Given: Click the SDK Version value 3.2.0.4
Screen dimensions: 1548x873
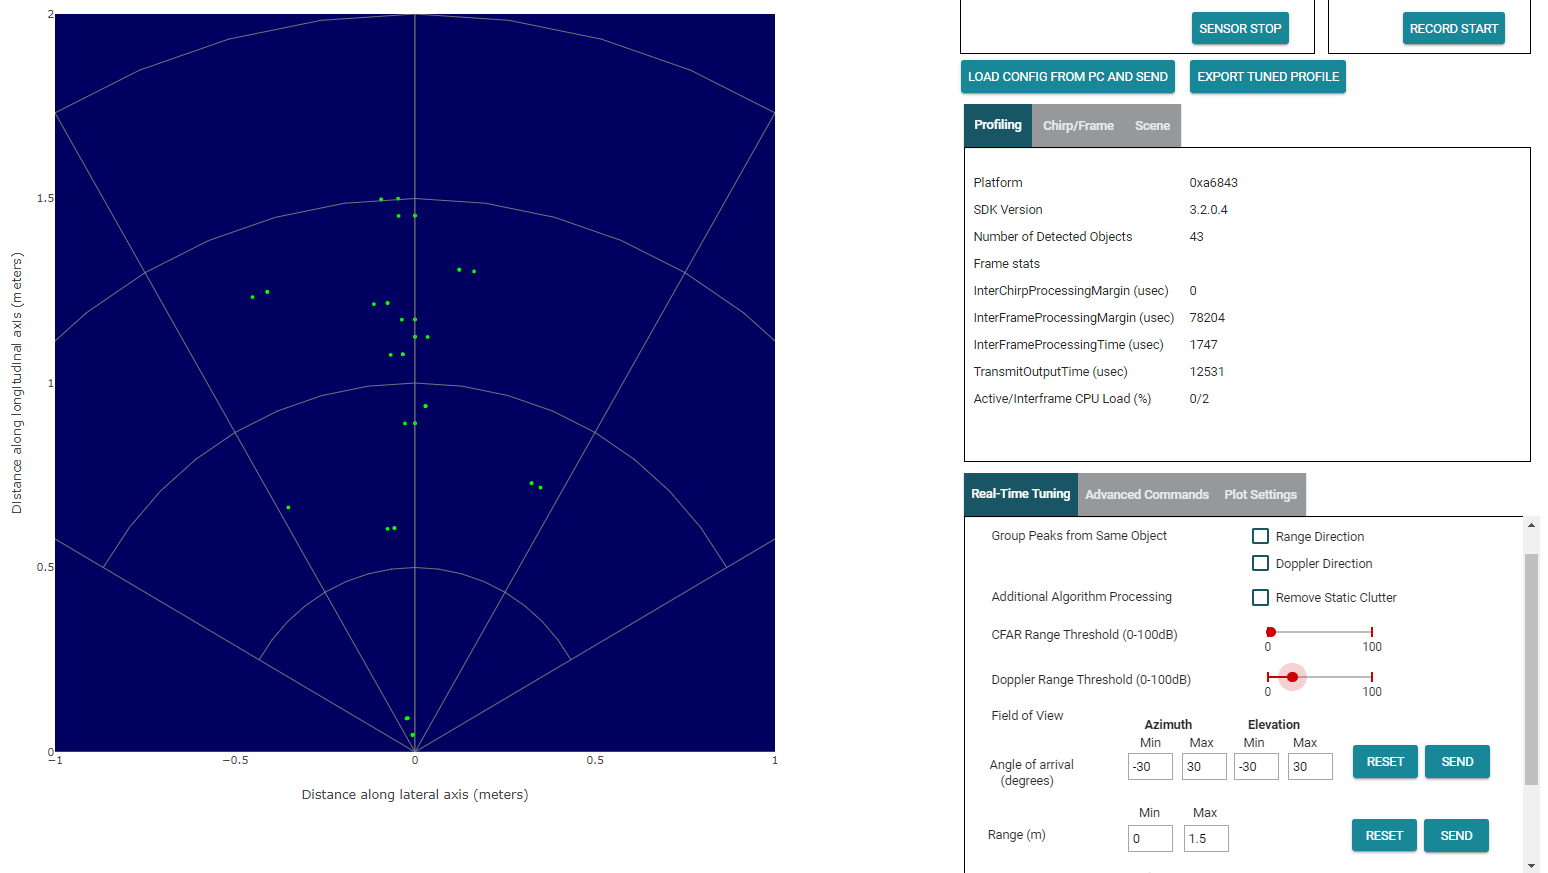Looking at the screenshot, I should tap(1208, 210).
